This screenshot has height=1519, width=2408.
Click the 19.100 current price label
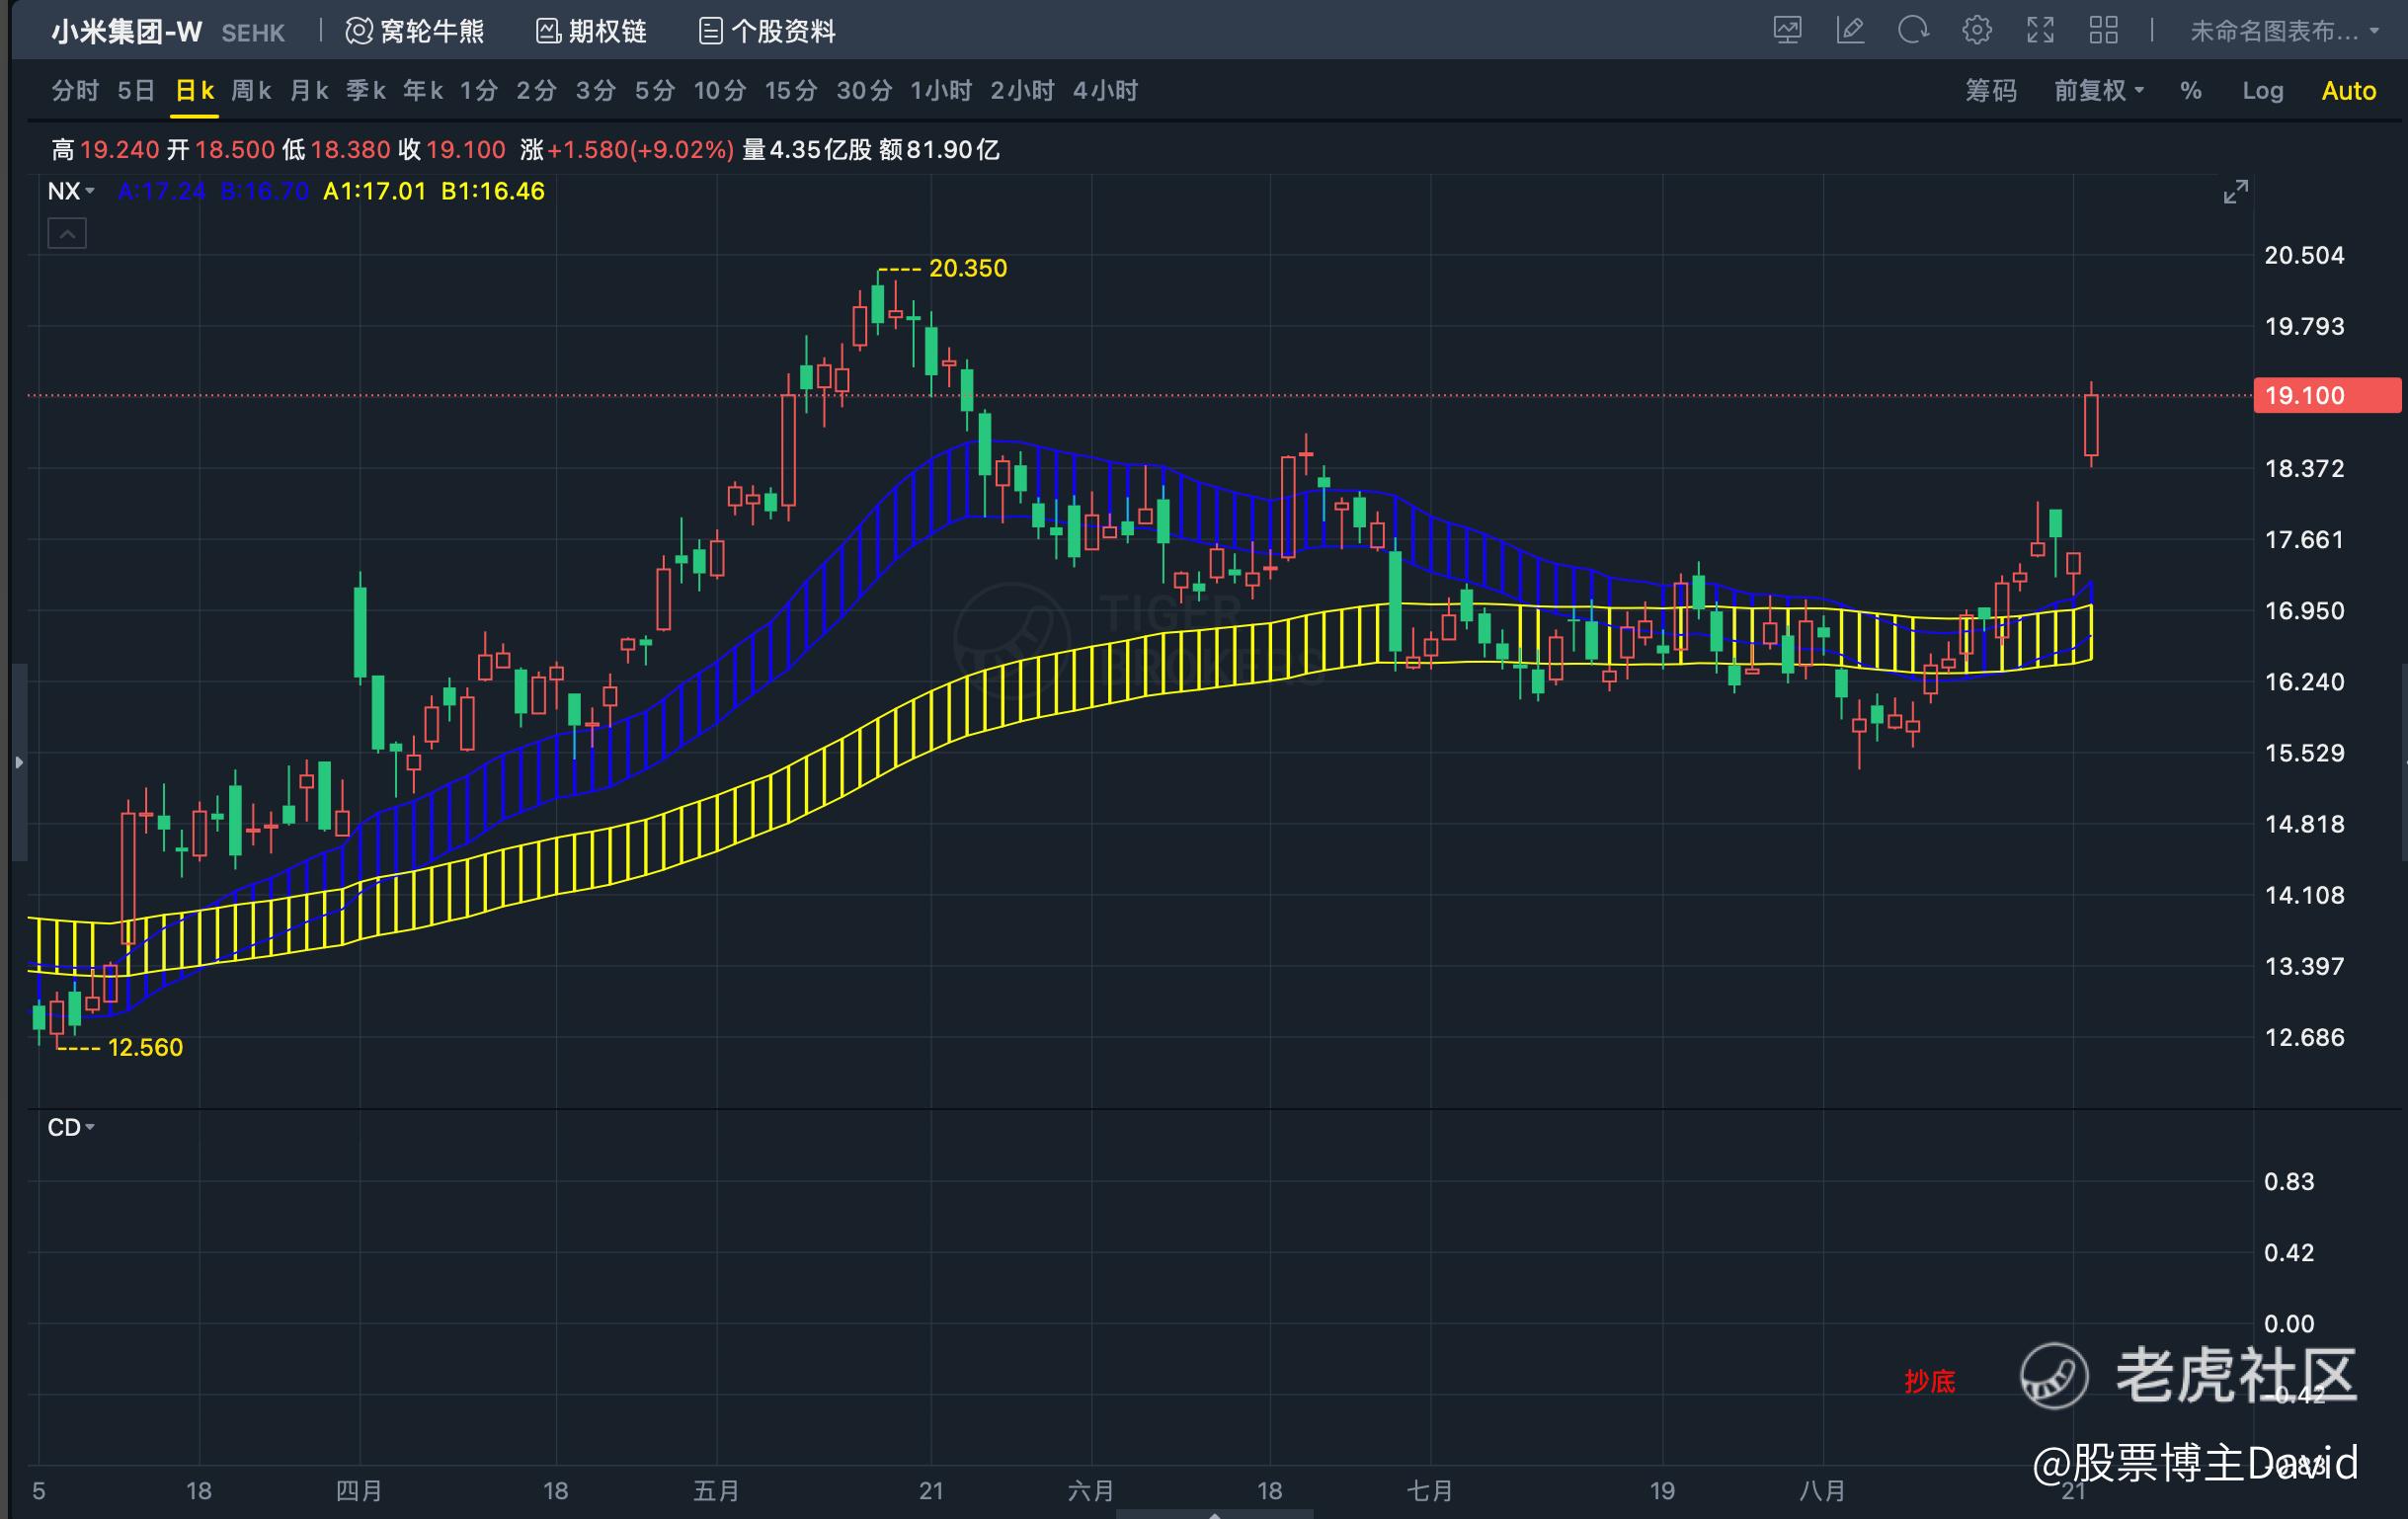(2327, 395)
